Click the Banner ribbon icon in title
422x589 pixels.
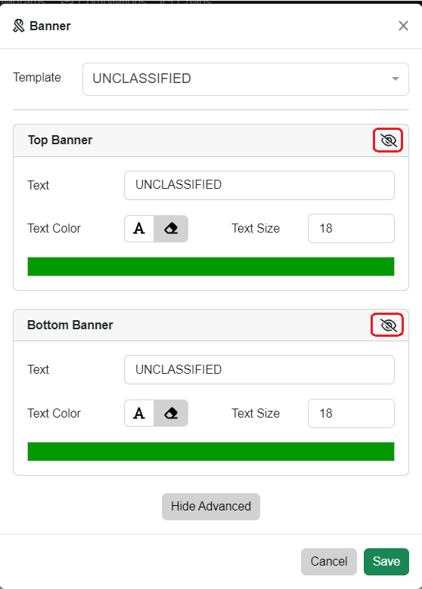click(18, 26)
